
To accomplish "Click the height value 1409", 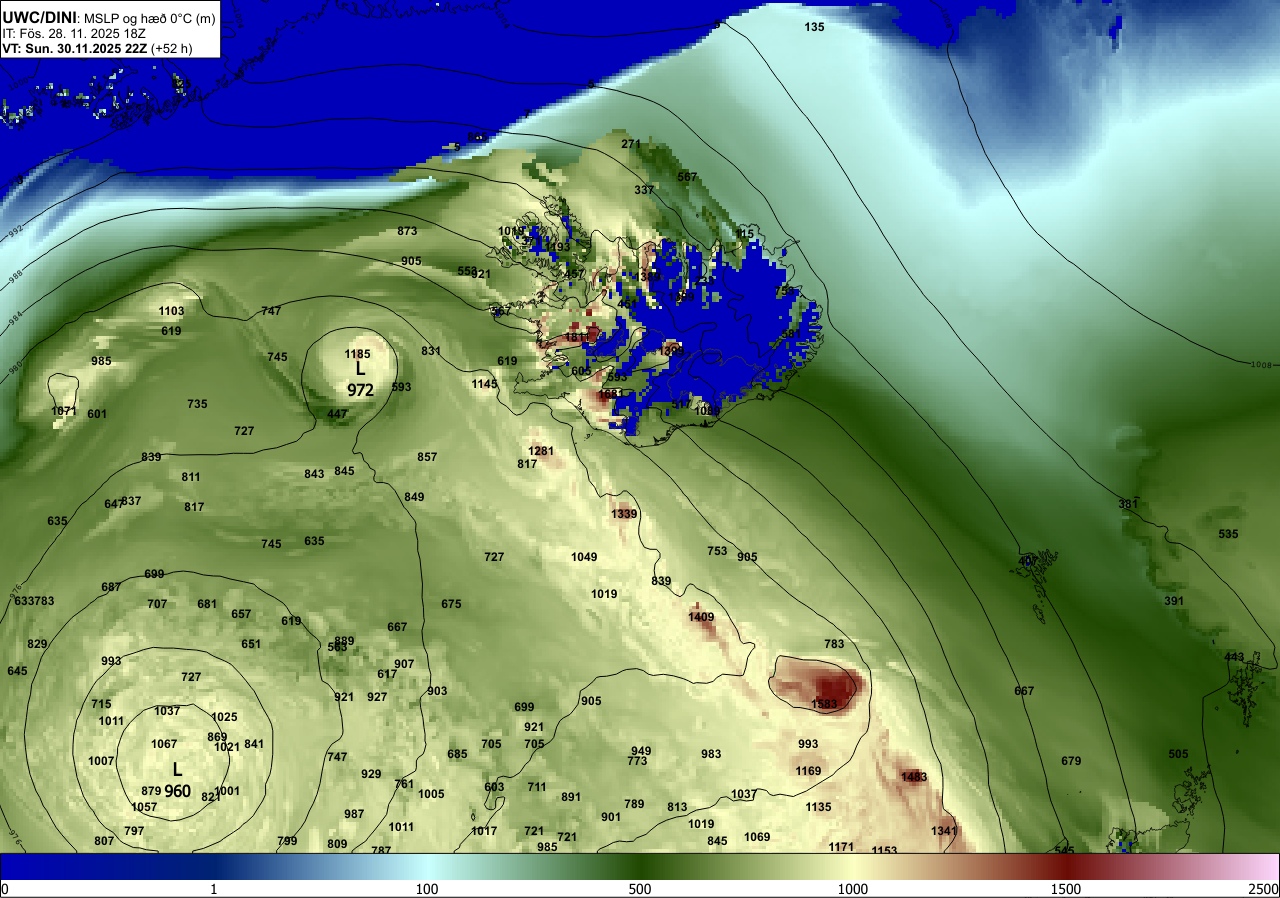I will click(701, 617).
